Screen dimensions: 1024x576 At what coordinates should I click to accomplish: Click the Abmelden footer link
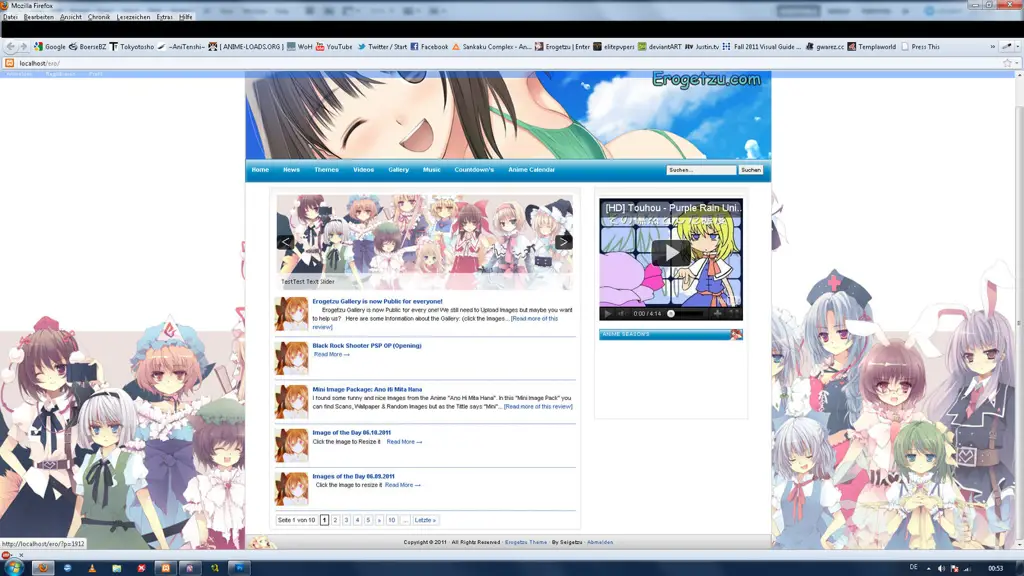[600, 542]
